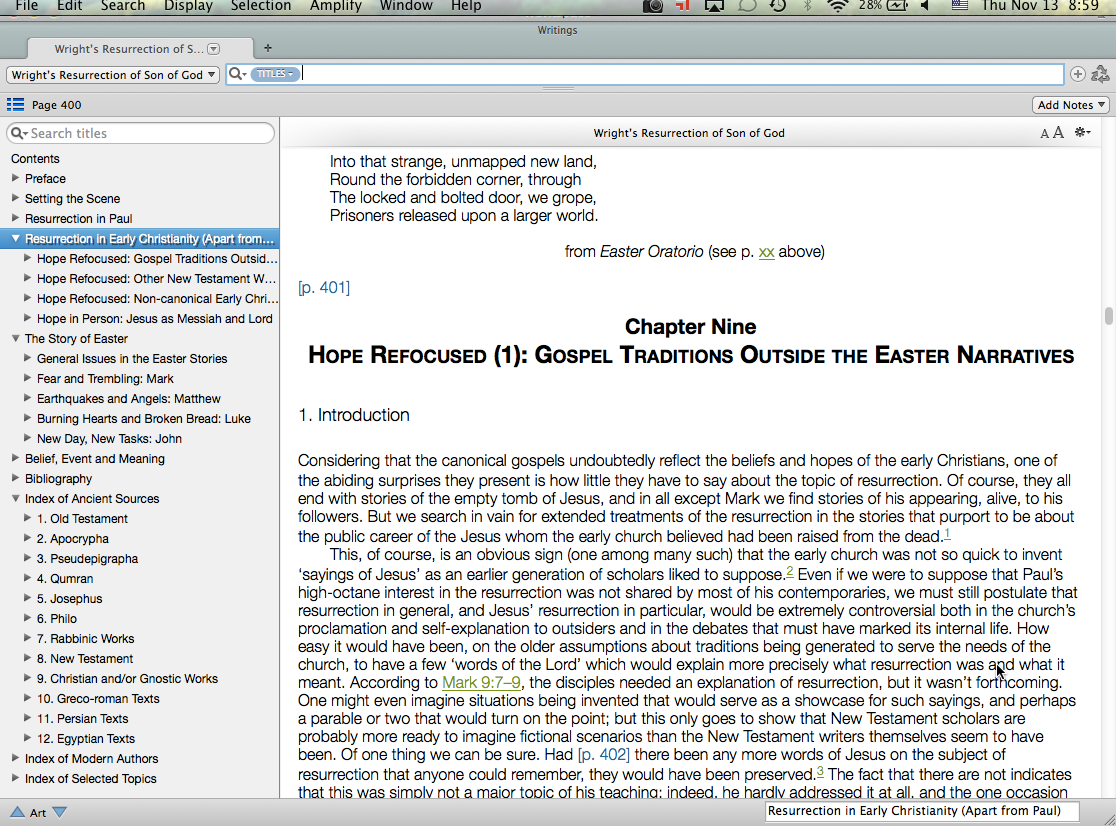Click the smaller text size A

coord(1045,134)
